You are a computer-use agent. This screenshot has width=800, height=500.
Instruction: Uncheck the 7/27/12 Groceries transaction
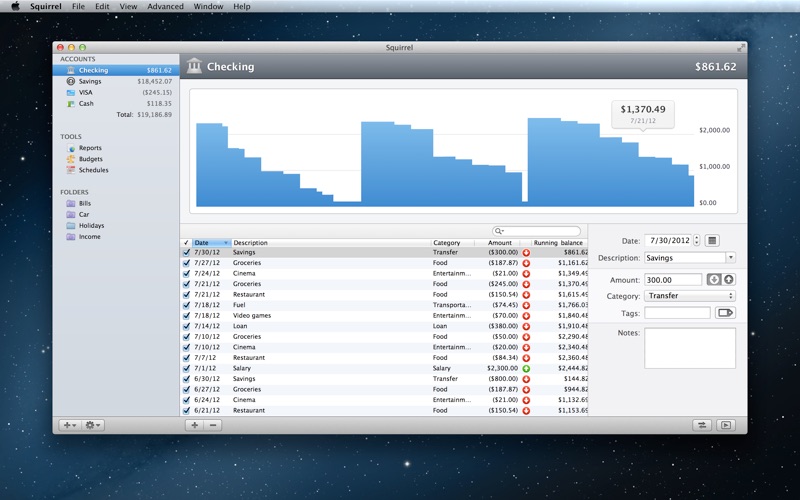(186, 263)
